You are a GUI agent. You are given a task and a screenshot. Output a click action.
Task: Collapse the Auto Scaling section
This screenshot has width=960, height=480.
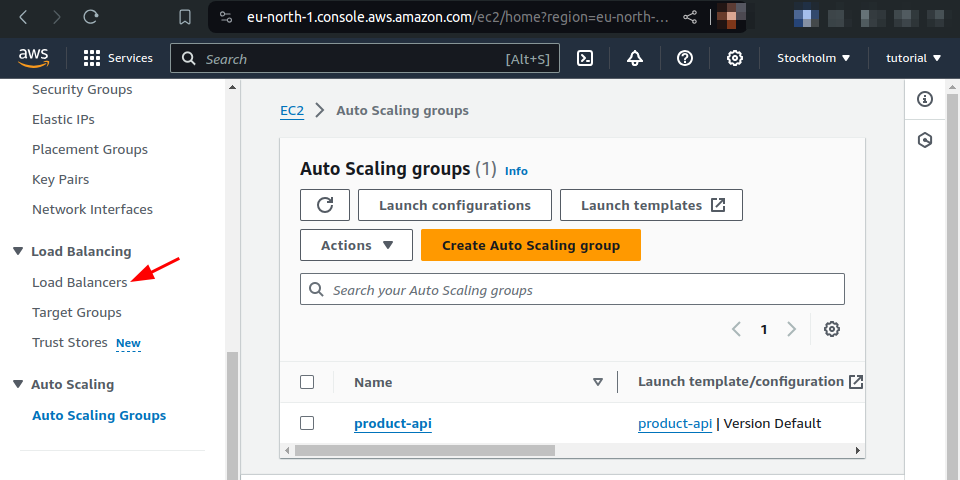(18, 384)
